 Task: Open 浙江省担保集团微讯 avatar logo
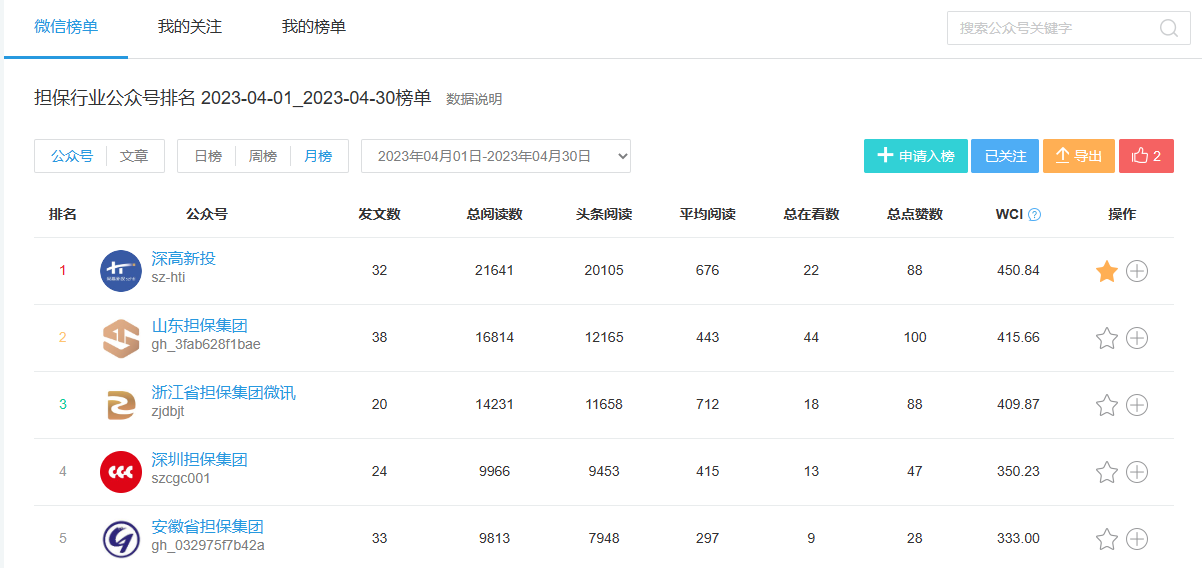pyautogui.click(x=121, y=405)
